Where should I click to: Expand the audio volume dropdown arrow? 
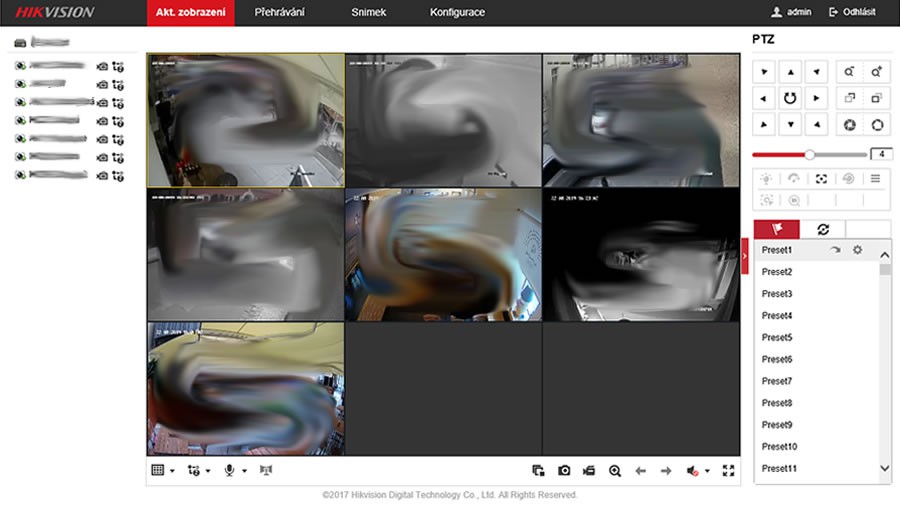708,471
